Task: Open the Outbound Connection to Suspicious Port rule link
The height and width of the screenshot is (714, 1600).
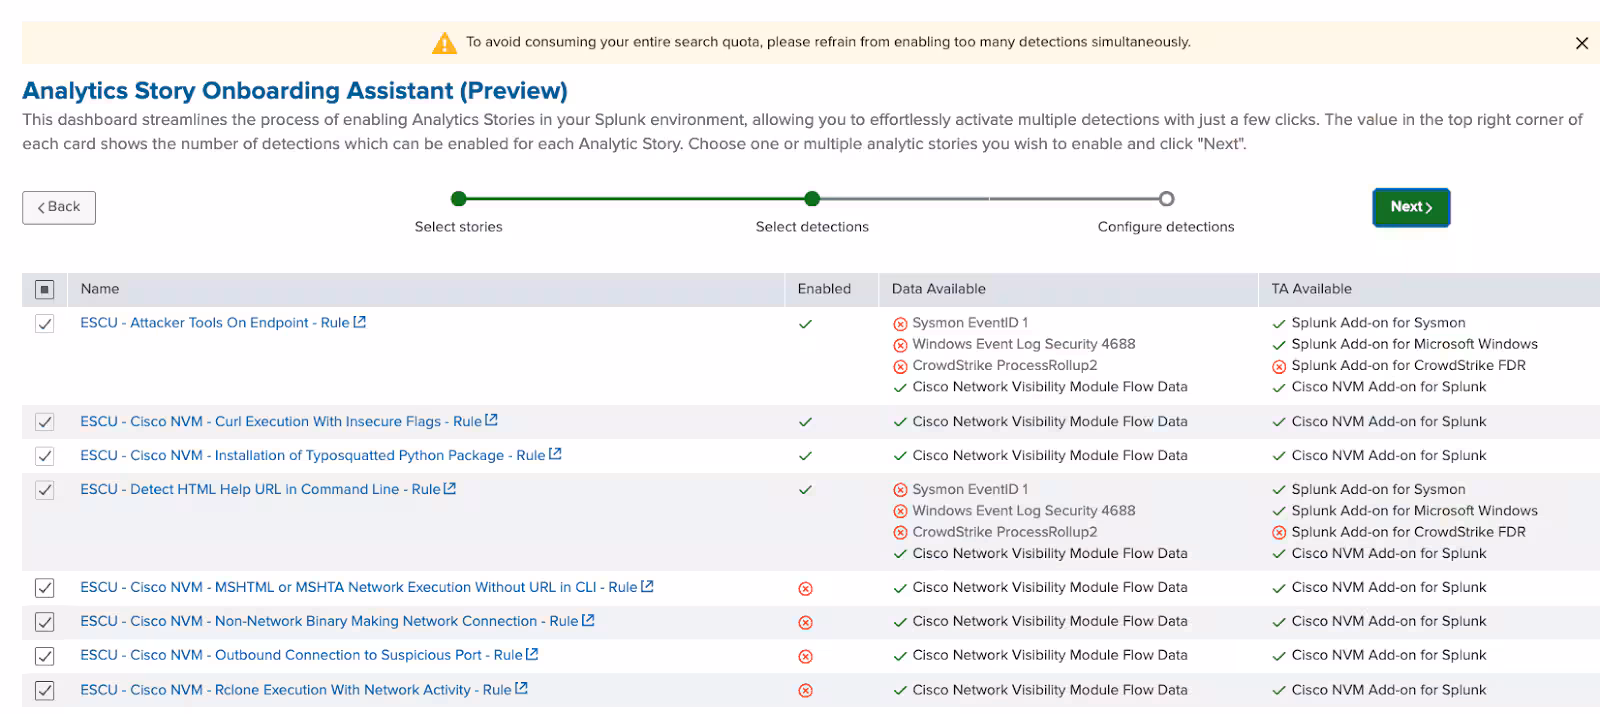Action: [x=300, y=655]
